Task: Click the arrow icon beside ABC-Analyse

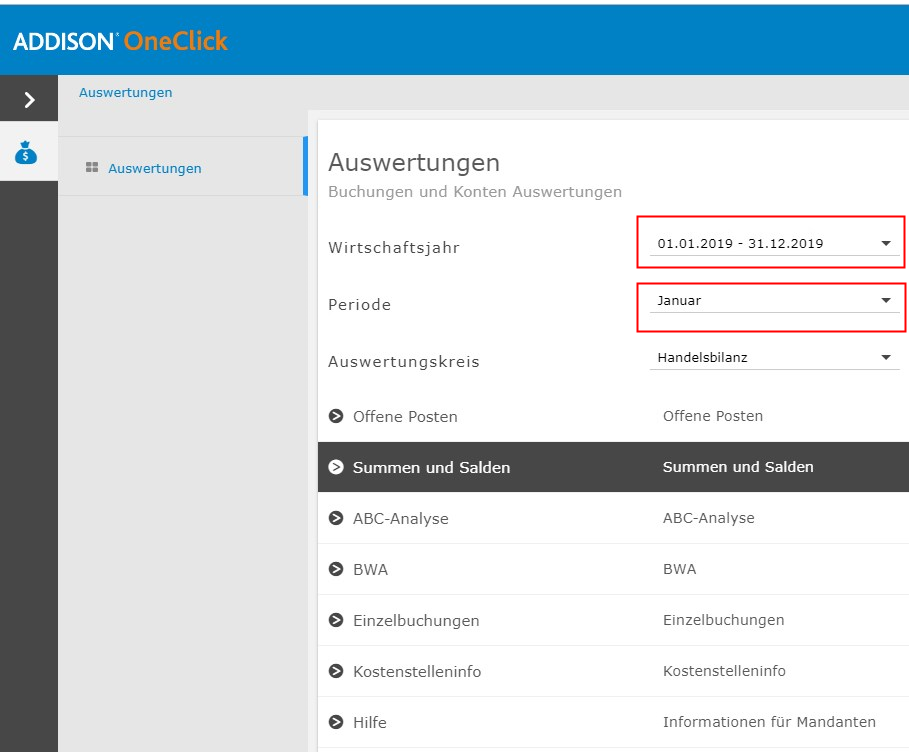Action: 336,518
